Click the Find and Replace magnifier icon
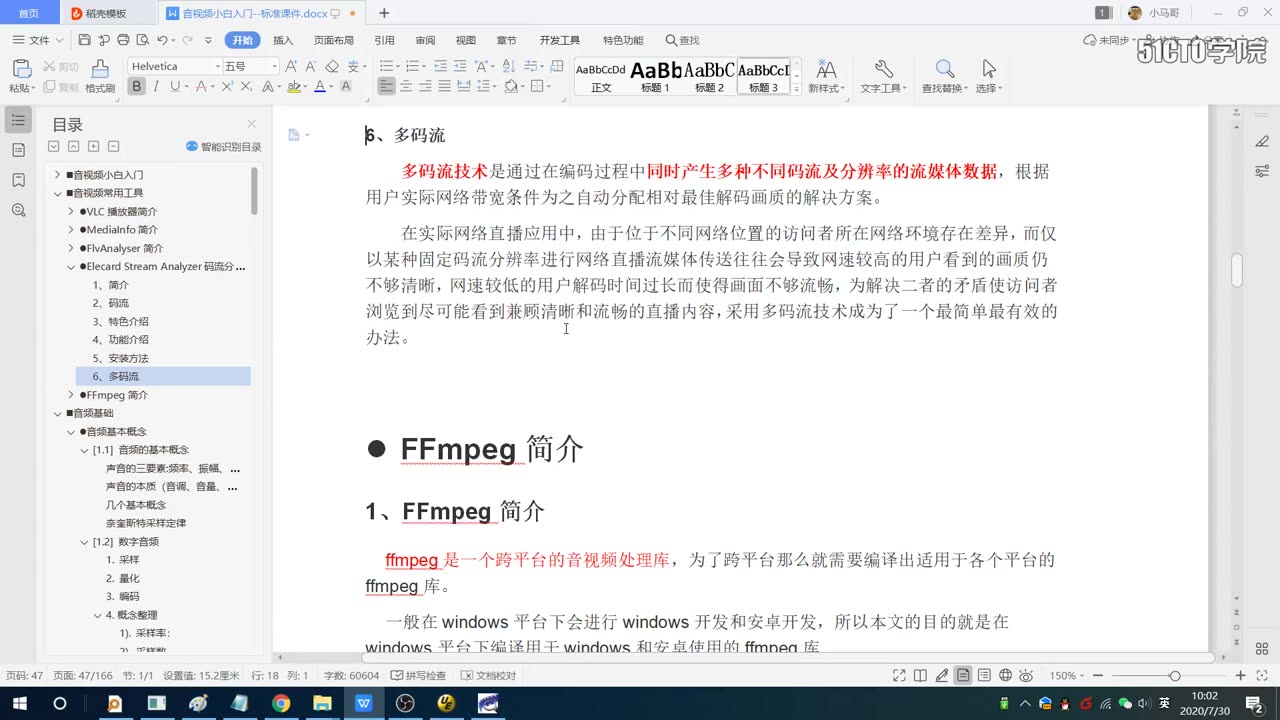The image size is (1280, 720). (944, 69)
